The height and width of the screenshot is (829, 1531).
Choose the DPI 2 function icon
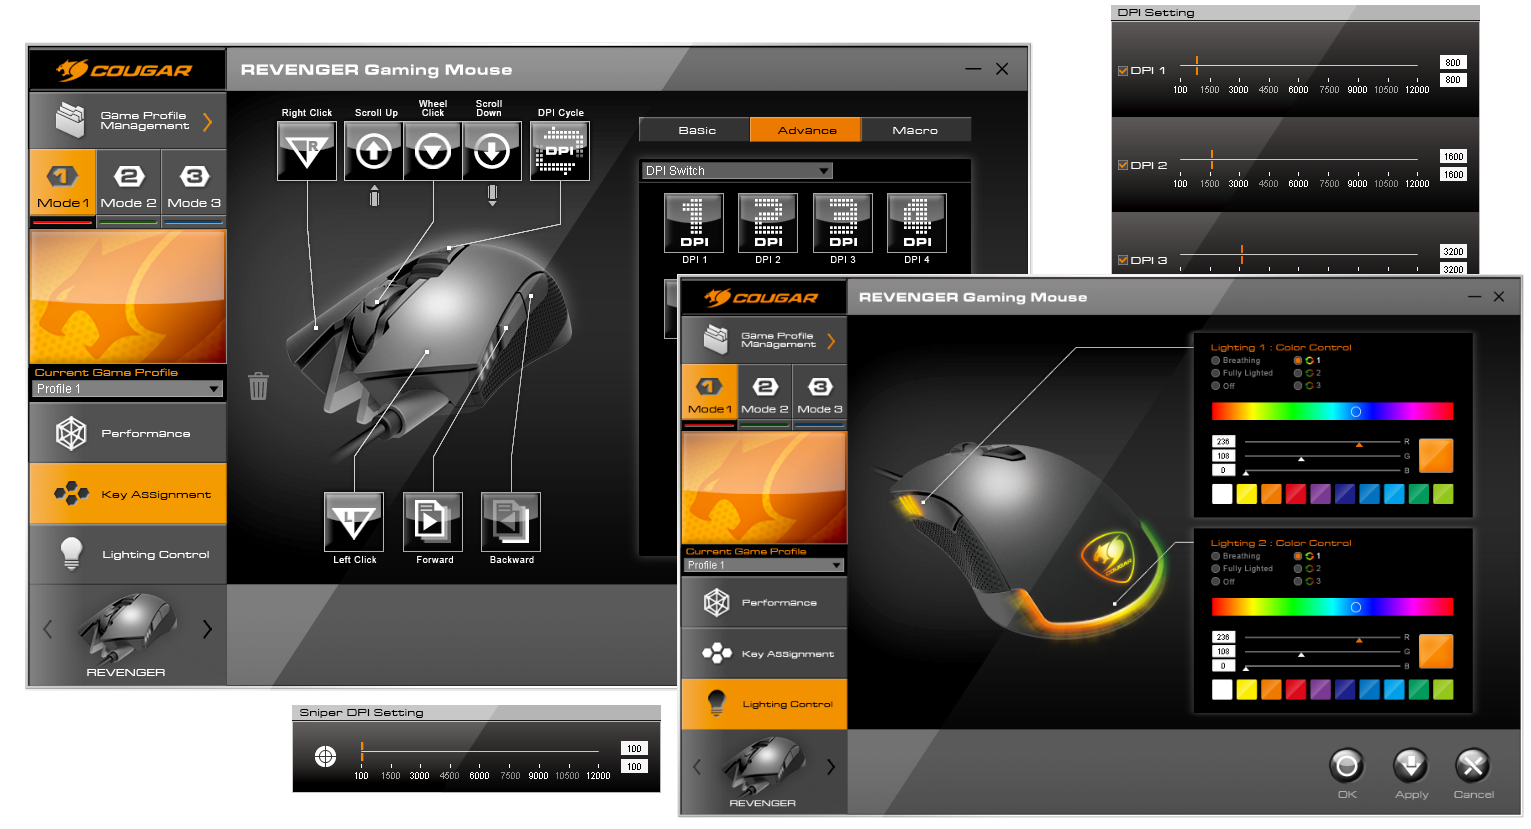[x=768, y=223]
